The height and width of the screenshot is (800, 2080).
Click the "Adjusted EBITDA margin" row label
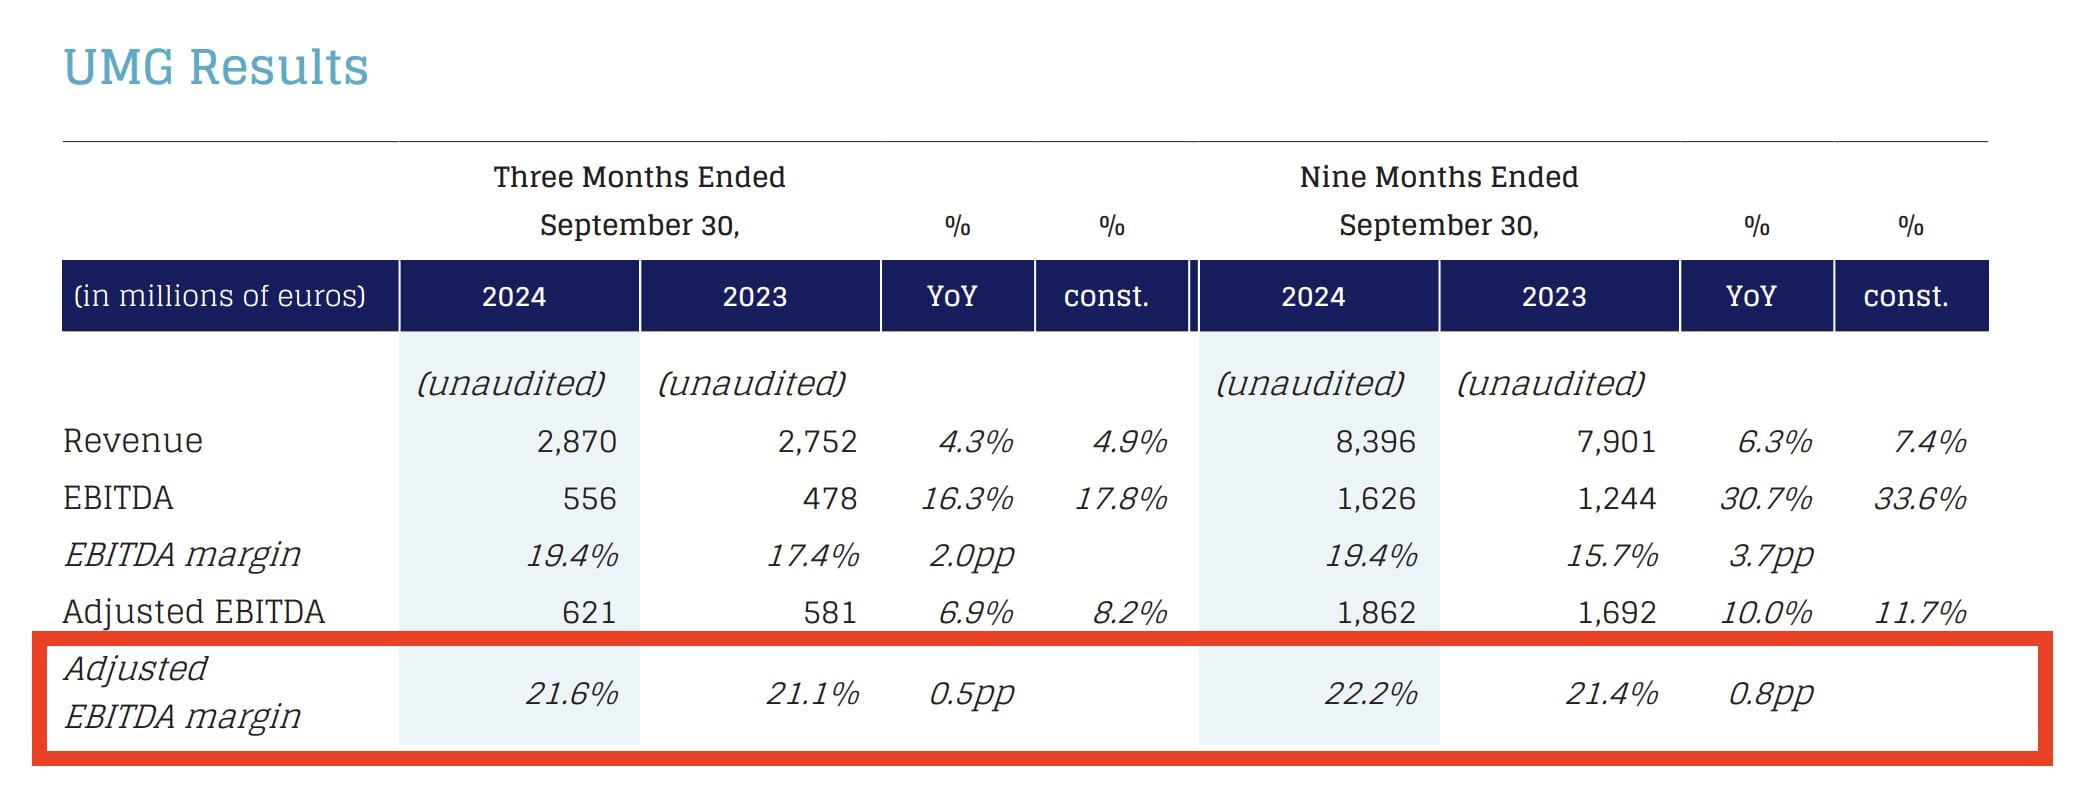click(182, 692)
